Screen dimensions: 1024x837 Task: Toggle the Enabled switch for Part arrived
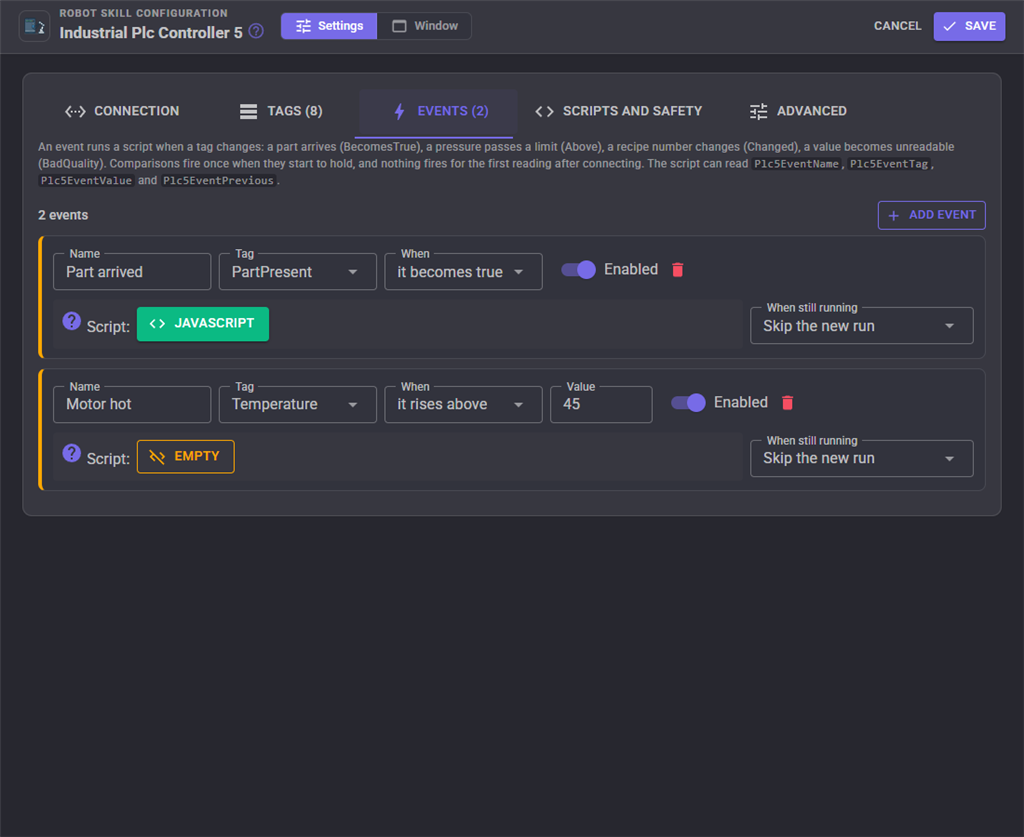pos(579,270)
